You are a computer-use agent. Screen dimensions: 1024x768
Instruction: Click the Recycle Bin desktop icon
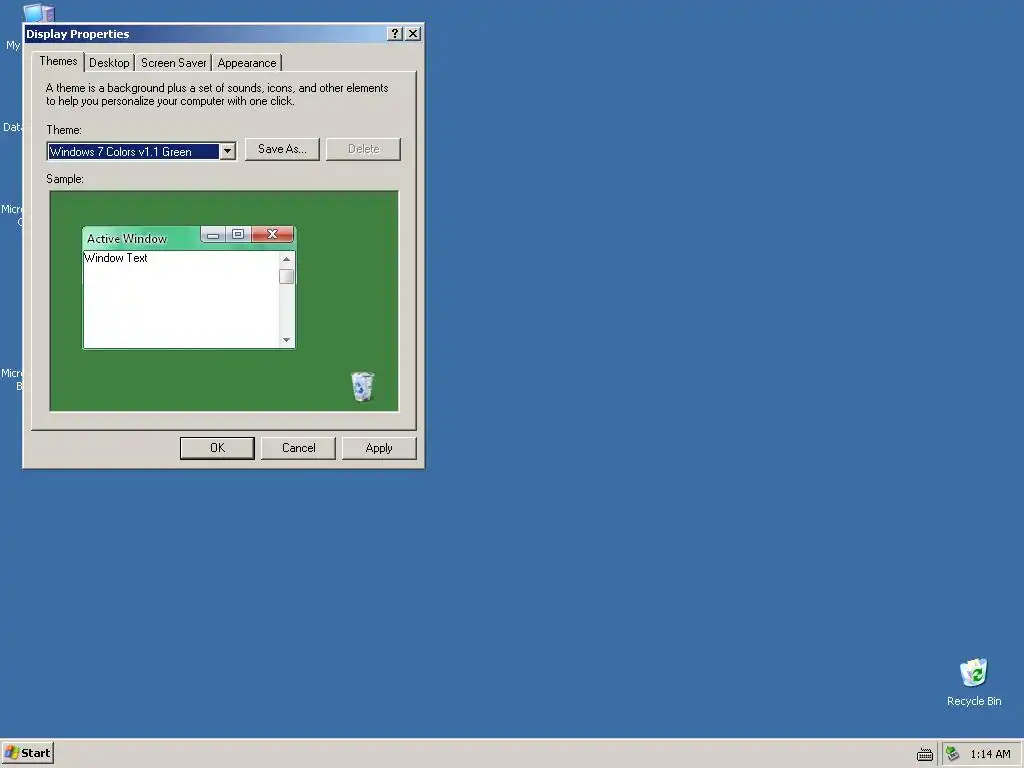pyautogui.click(x=973, y=682)
